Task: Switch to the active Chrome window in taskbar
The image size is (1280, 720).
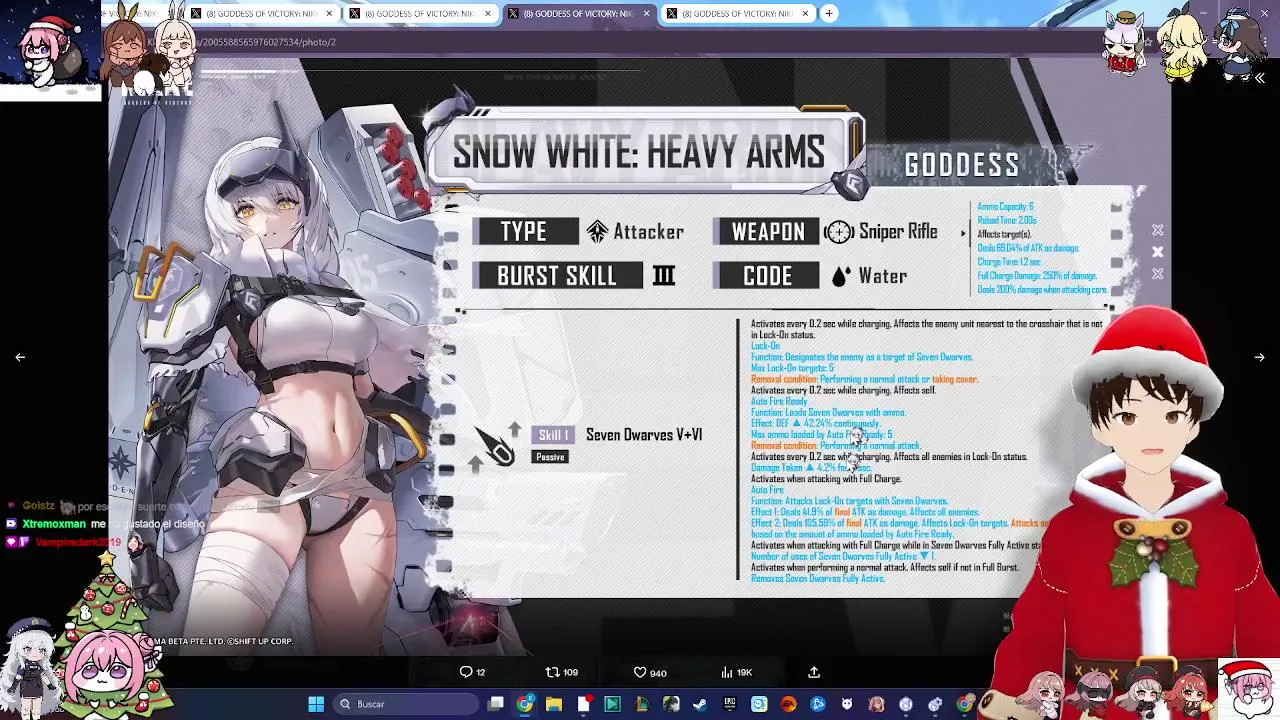Action: (x=525, y=704)
